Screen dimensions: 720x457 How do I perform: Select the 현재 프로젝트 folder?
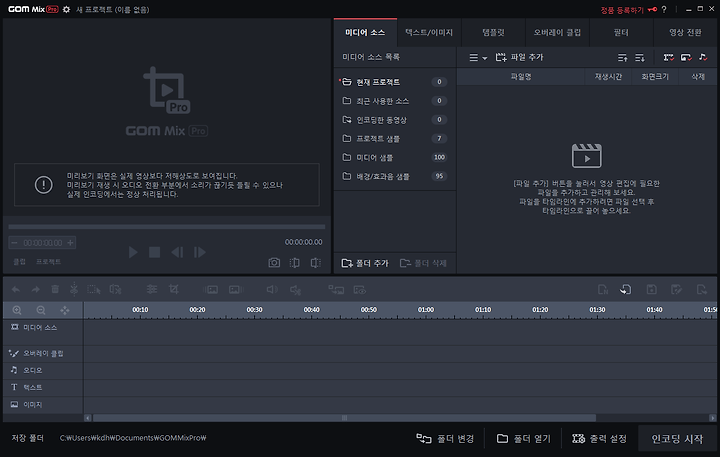pos(394,82)
